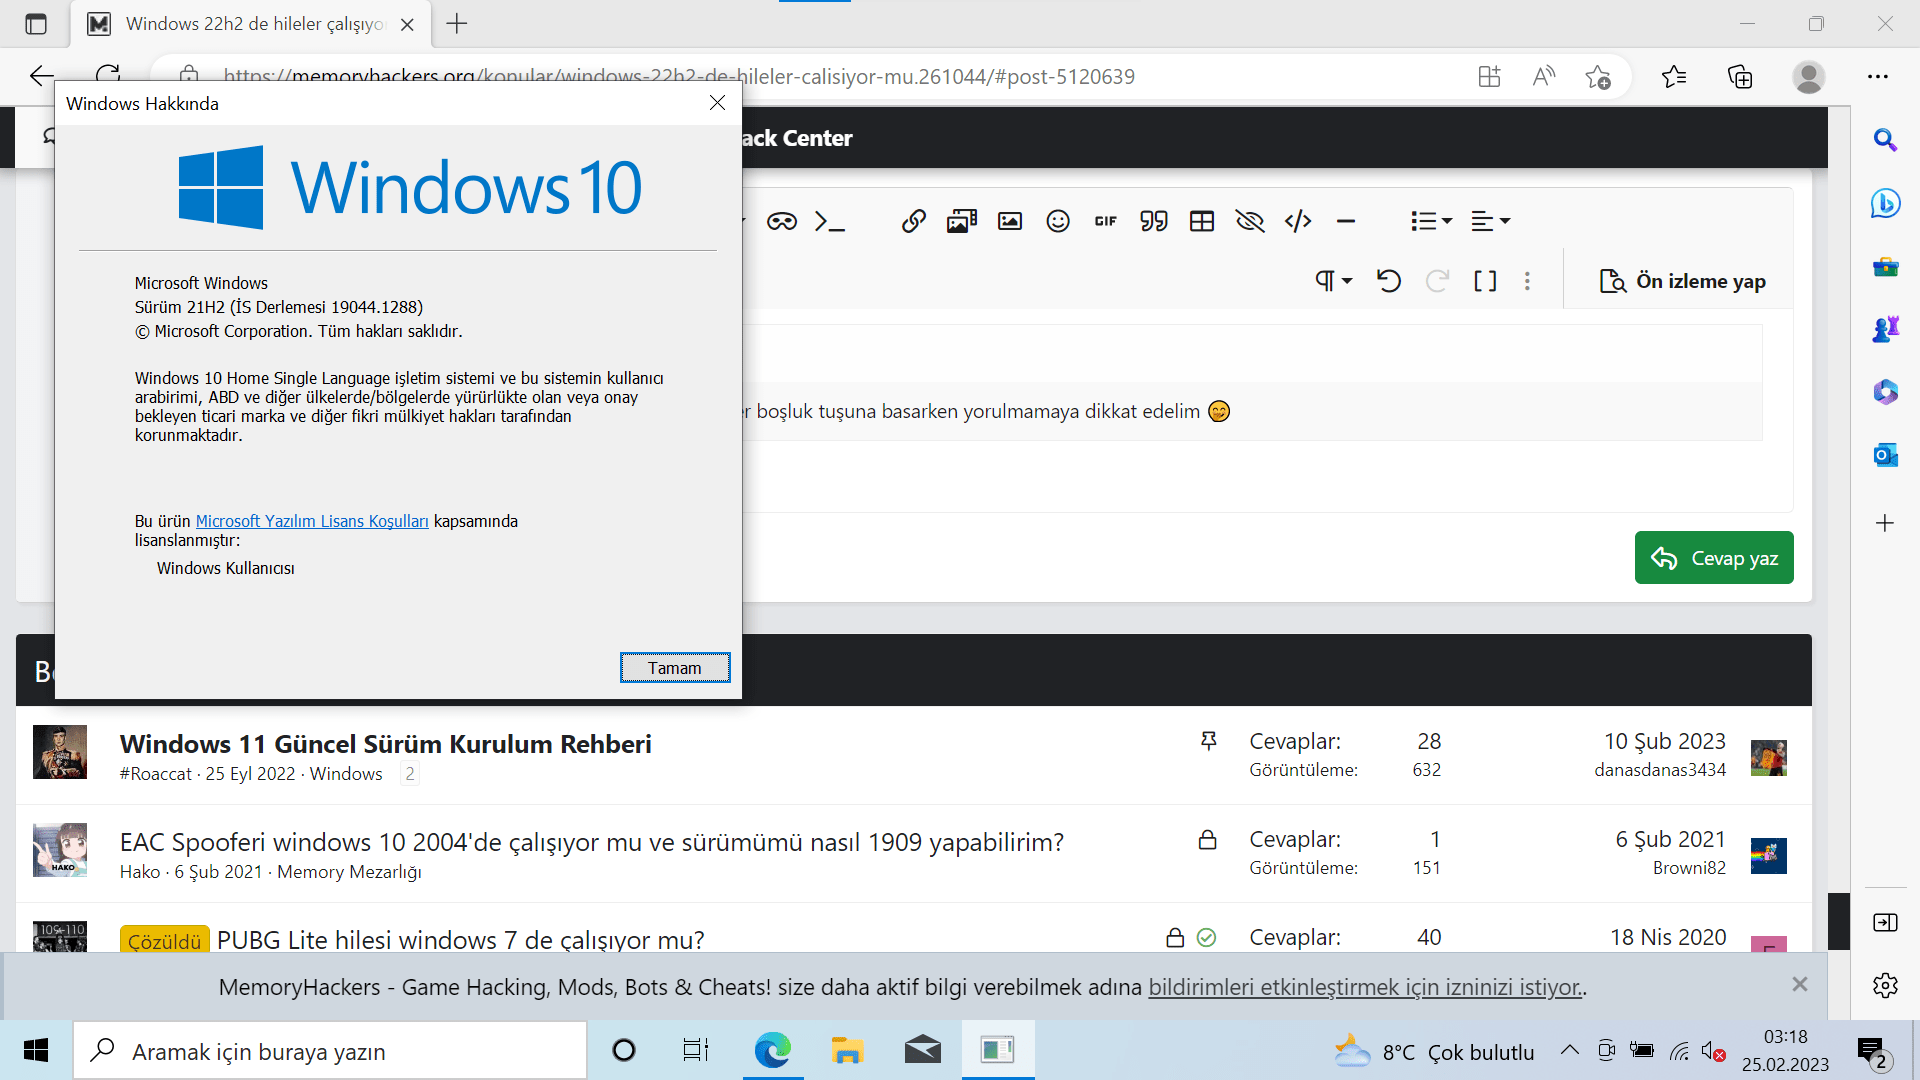Reload the page with the refresh icon
Viewport: 1920px width, 1080px height.
[108, 76]
